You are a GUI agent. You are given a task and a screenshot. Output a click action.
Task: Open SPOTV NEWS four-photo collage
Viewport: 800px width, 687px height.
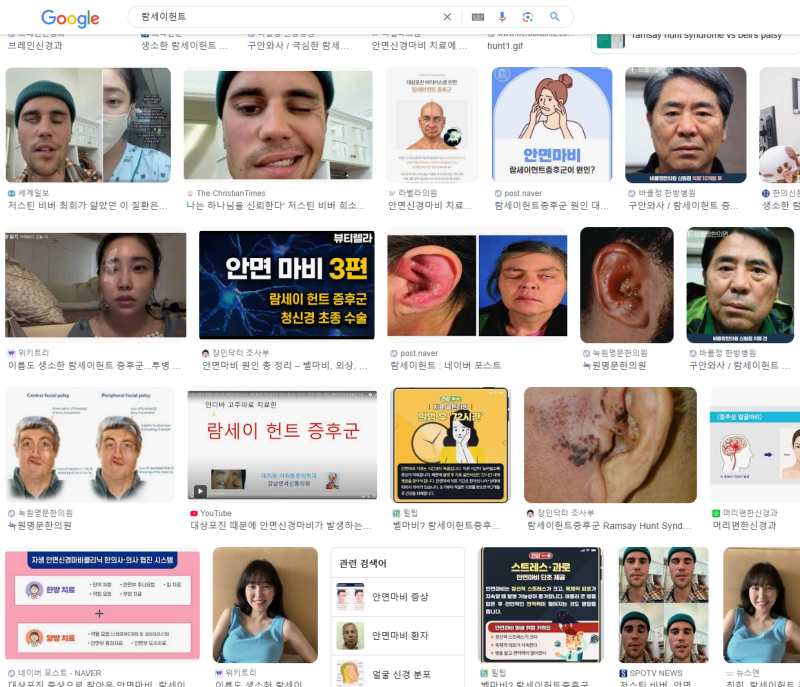click(663, 605)
